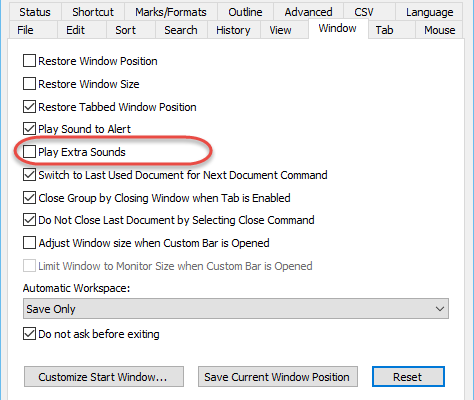Uncheck Do not ask before exiting

[x=29, y=334]
